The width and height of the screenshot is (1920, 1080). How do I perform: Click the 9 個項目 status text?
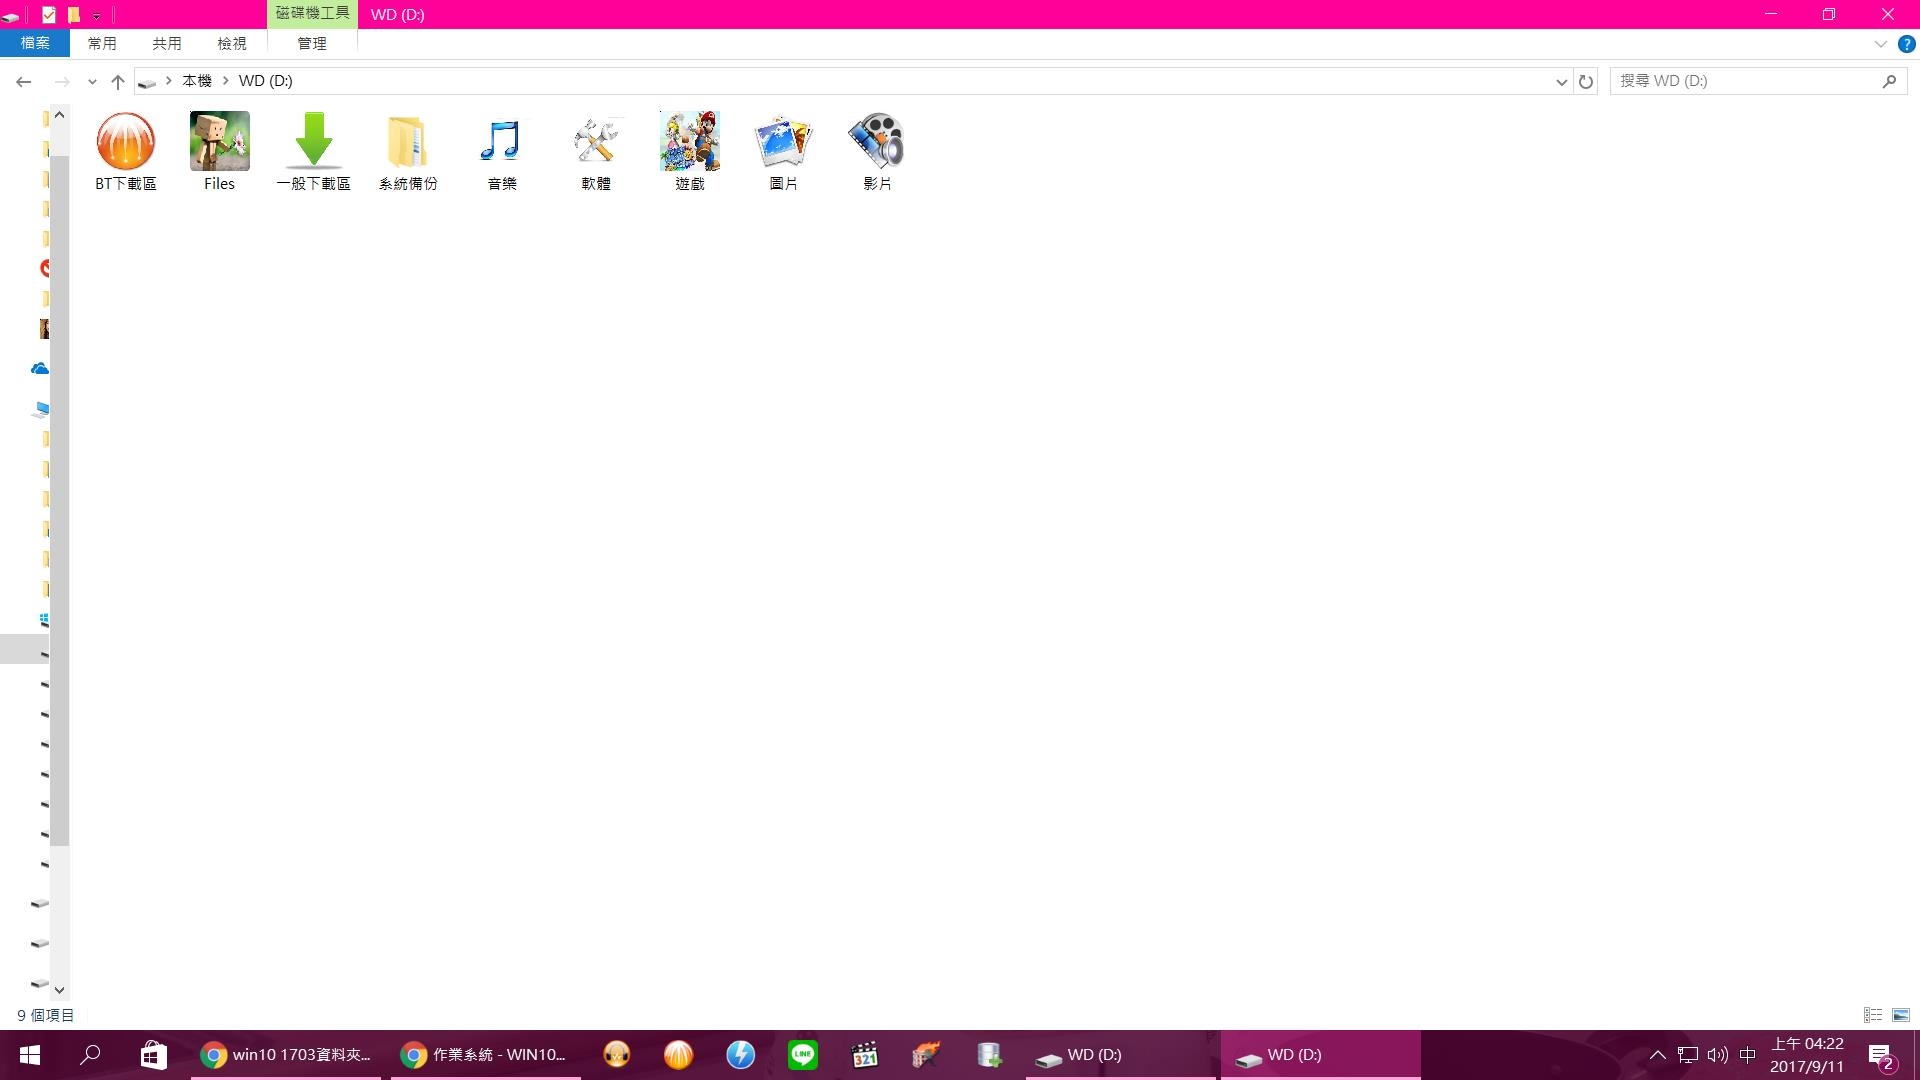pyautogui.click(x=46, y=1015)
